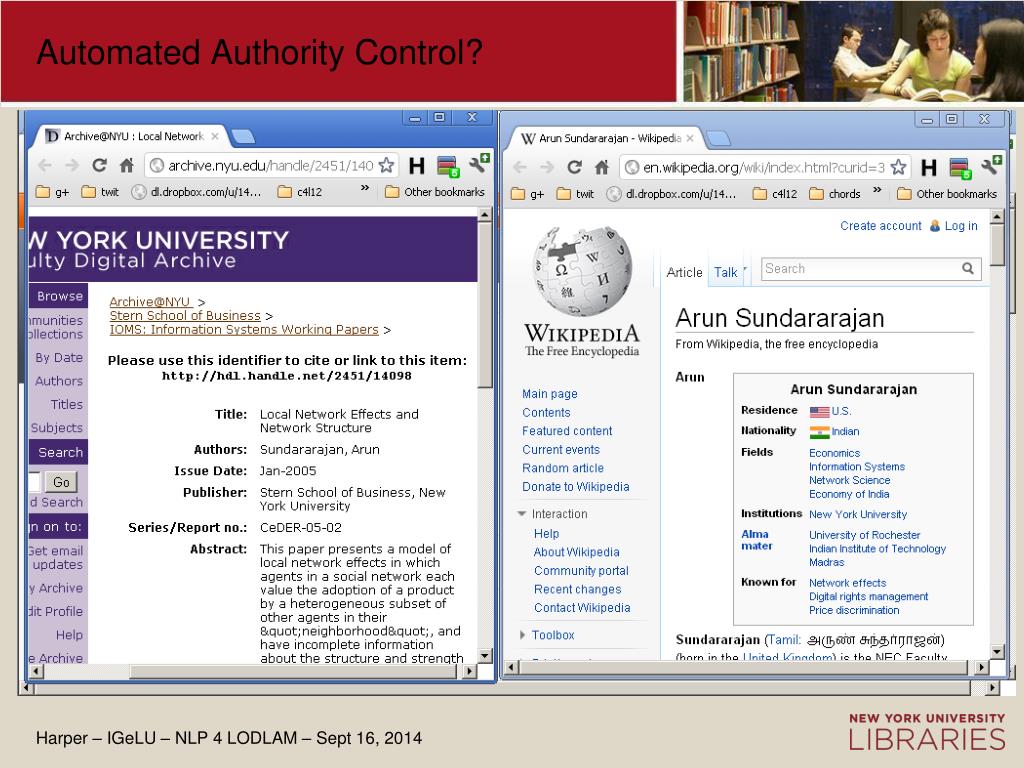Open wrench settings menu in Wikipedia browser
The width and height of the screenshot is (1024, 768).
[991, 166]
